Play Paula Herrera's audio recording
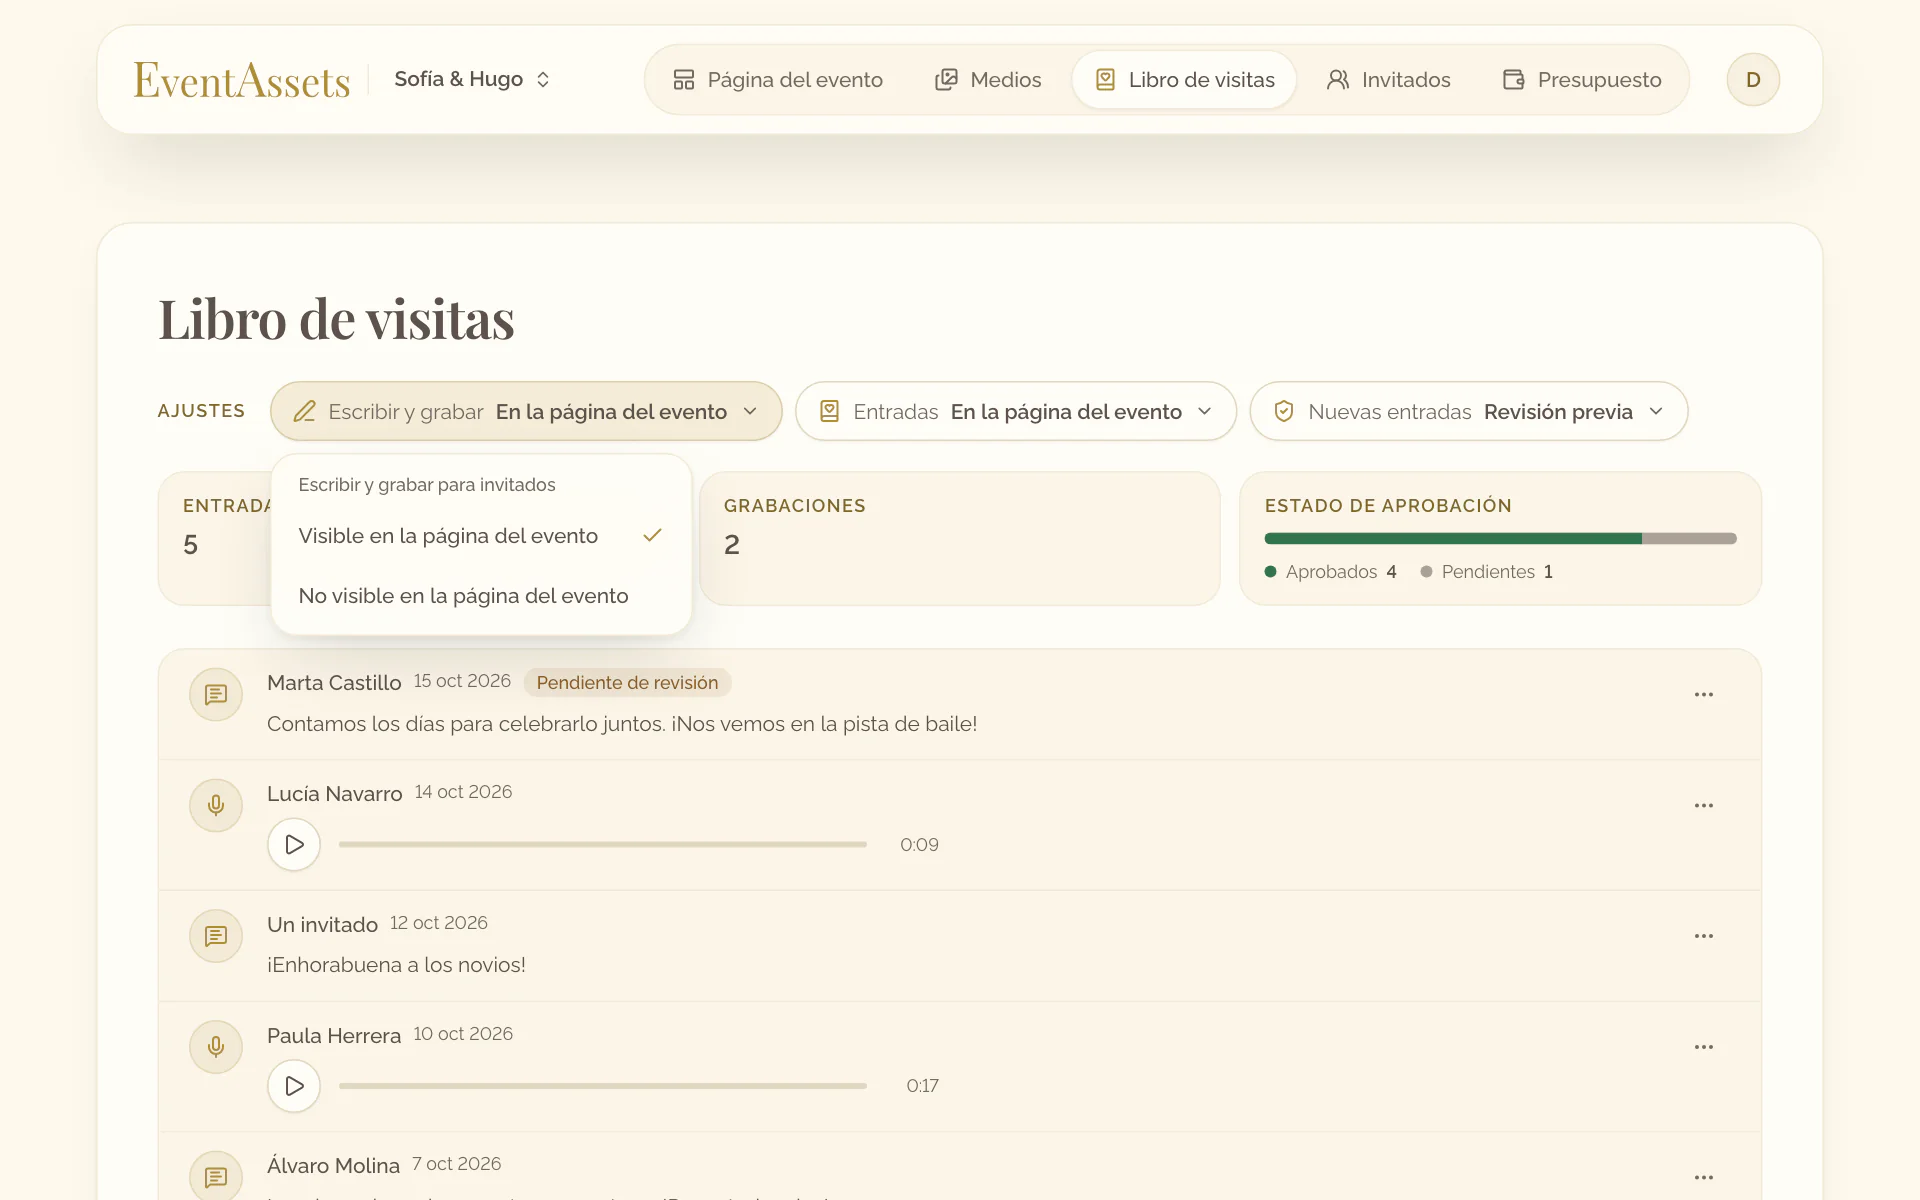Viewport: 1920px width, 1200px height. (294, 1086)
